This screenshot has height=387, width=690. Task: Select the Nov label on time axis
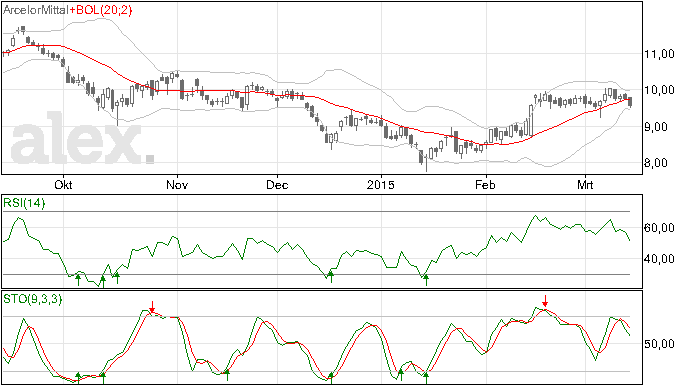(177, 185)
